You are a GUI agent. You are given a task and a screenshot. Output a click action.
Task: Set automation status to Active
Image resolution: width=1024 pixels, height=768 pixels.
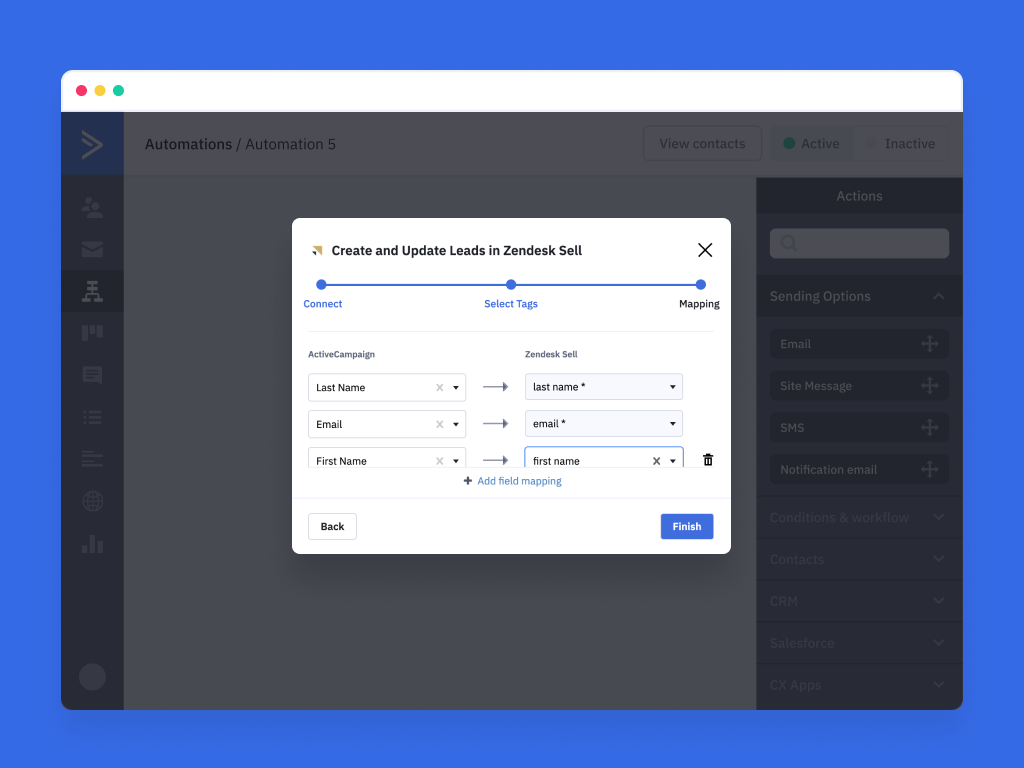pyautogui.click(x=811, y=144)
